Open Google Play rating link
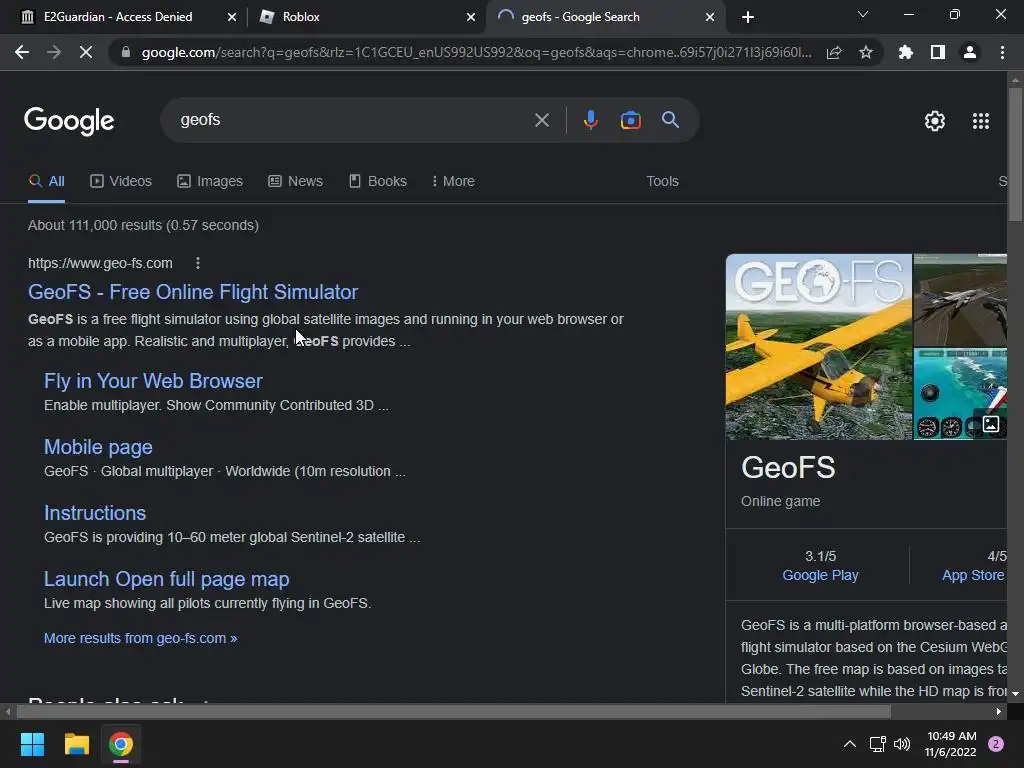The width and height of the screenshot is (1024, 768). [820, 575]
